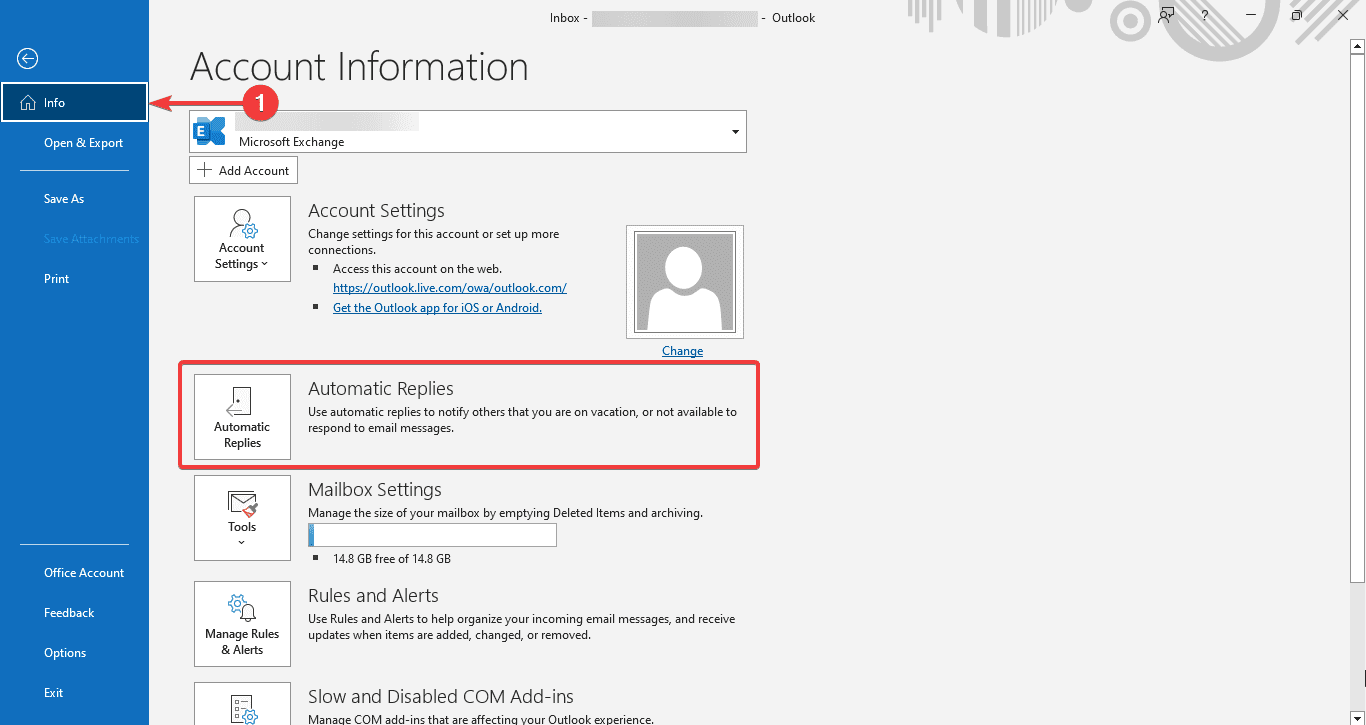Open the Open & Export menu
1366x725 pixels.
[83, 143]
